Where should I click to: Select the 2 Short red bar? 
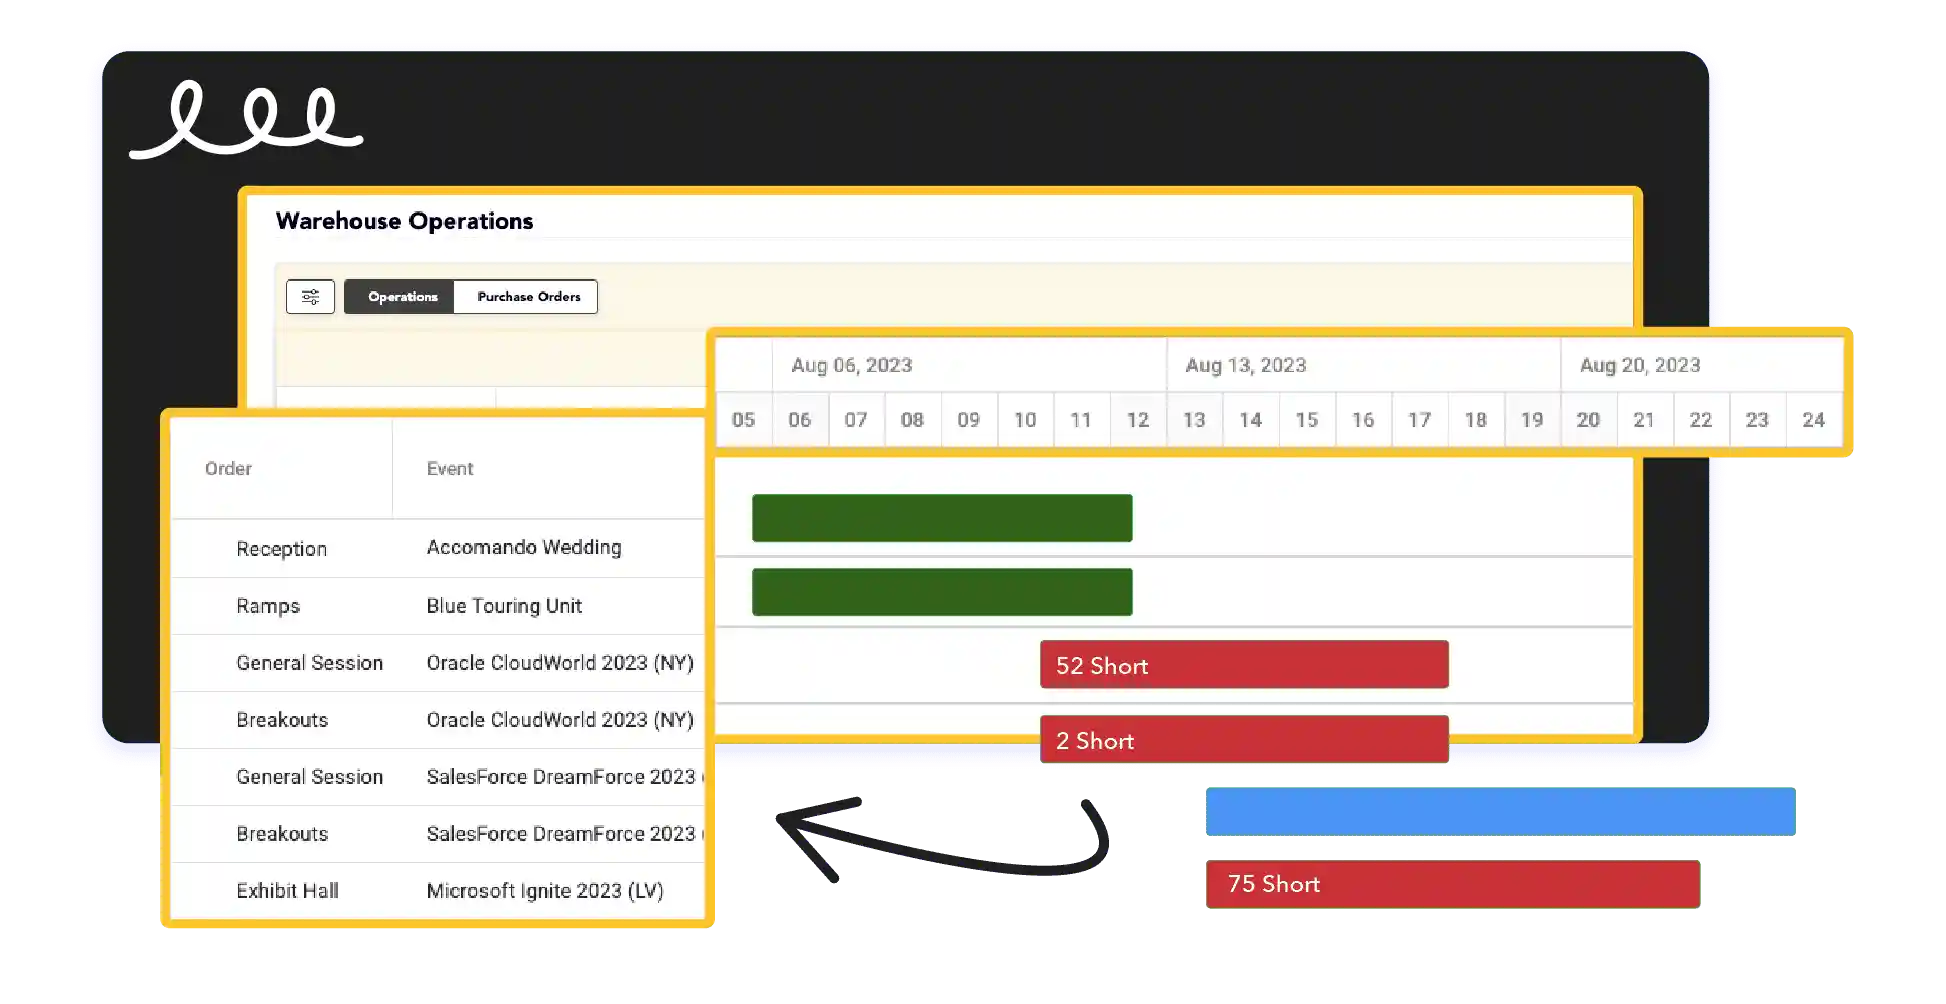tap(1243, 740)
